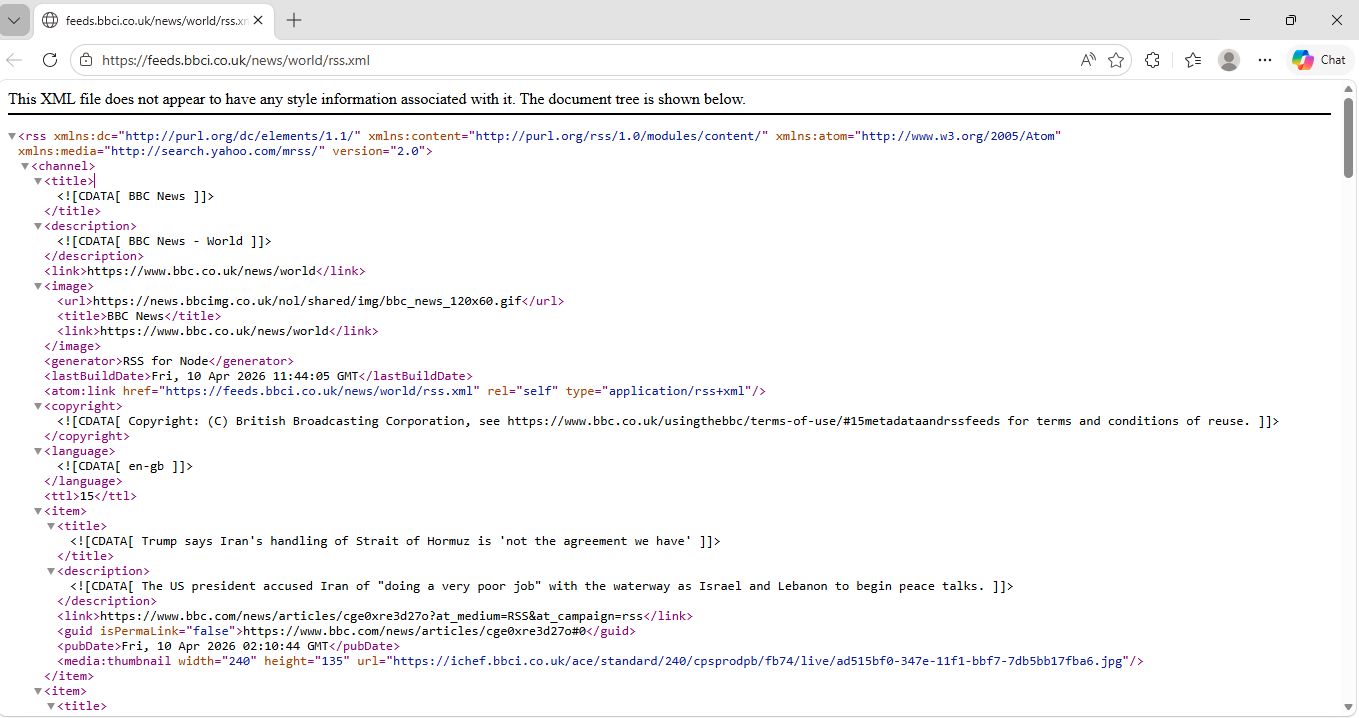1359x718 pixels.
Task: Open Settings and more ellipsis menu
Action: coord(1265,60)
